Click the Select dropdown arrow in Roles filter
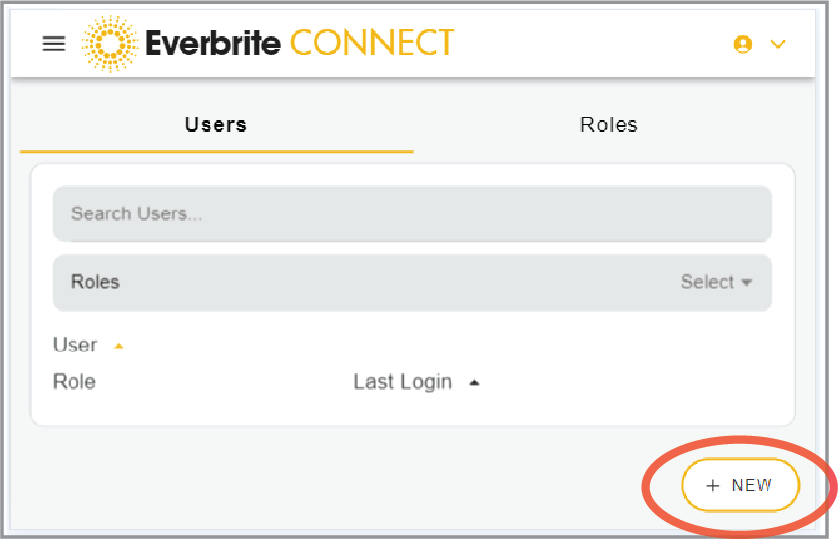The width and height of the screenshot is (838, 542). (746, 283)
